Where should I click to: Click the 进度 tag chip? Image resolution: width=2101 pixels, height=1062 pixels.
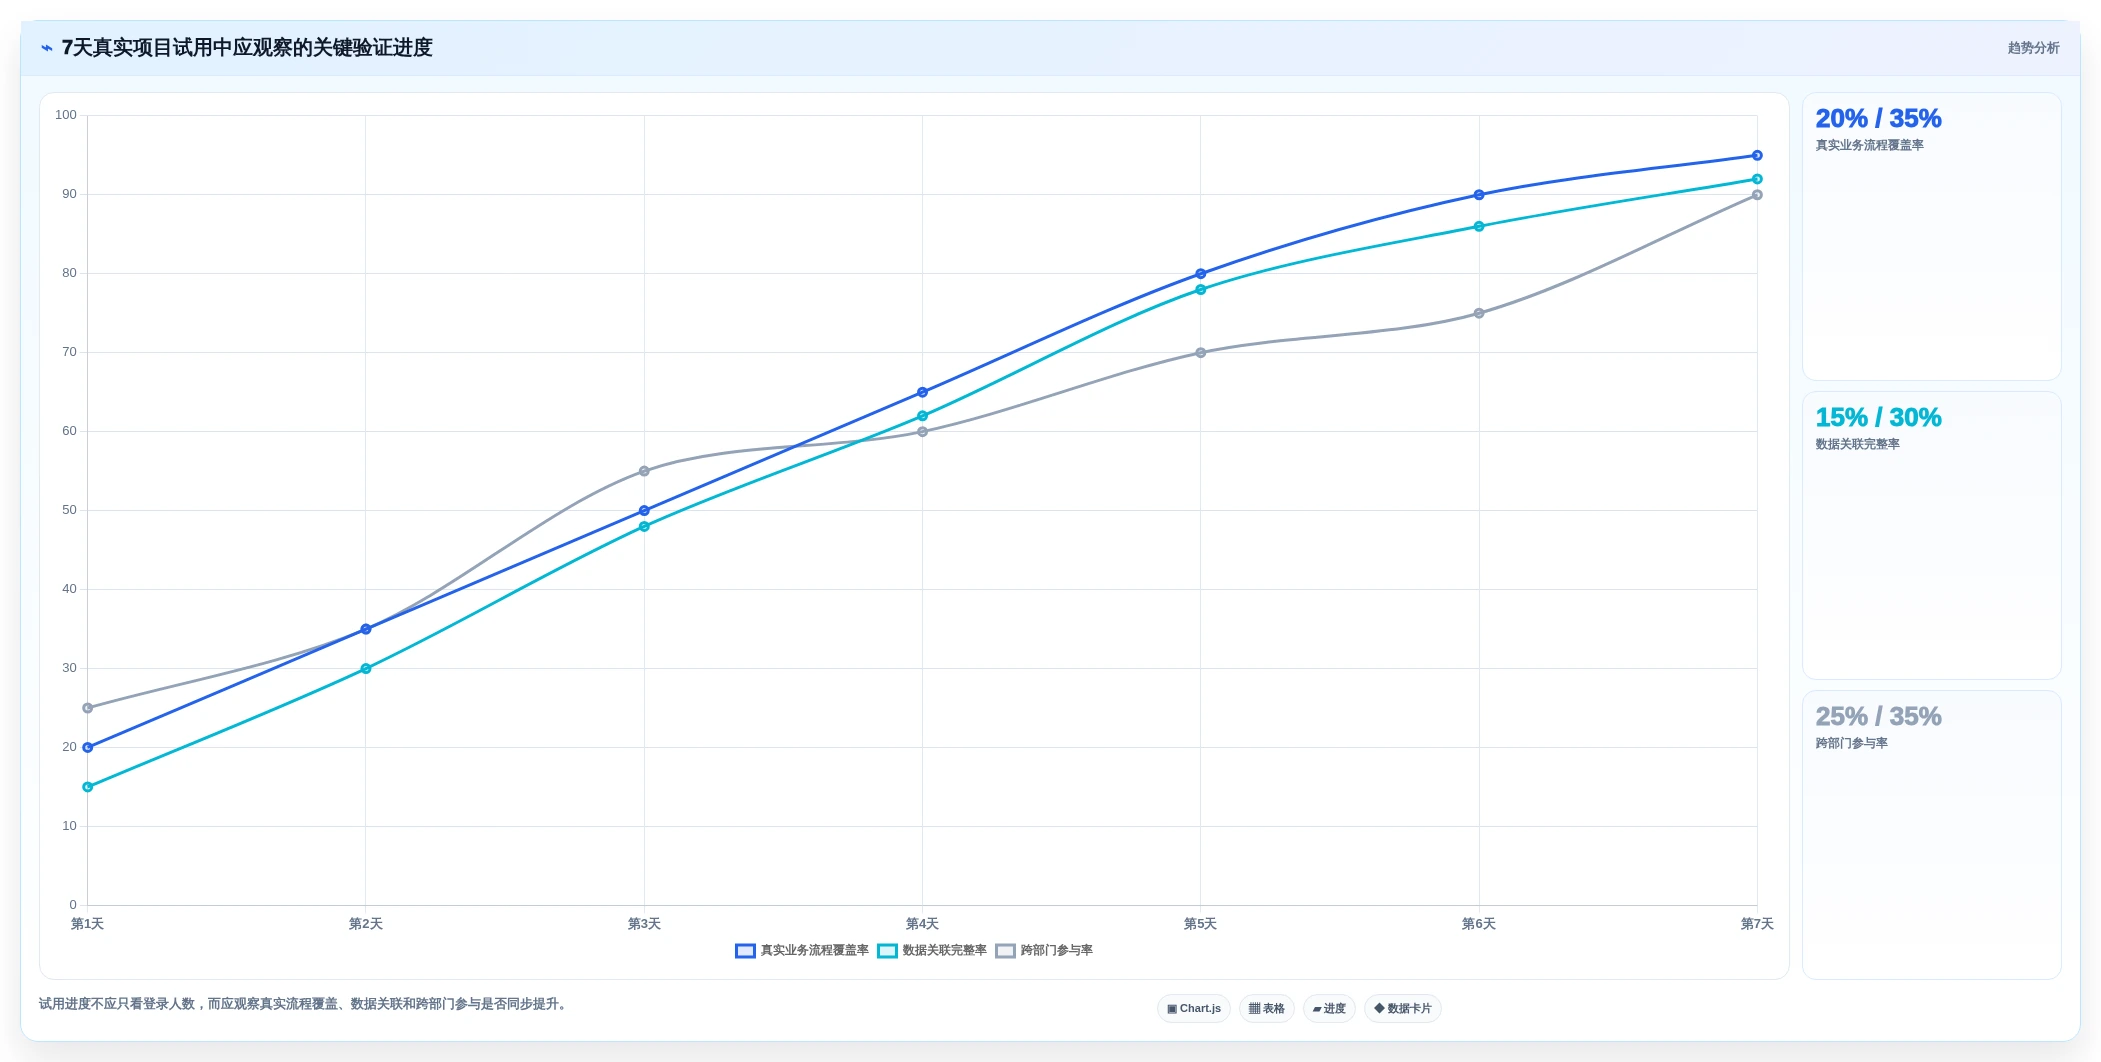click(x=1329, y=1008)
